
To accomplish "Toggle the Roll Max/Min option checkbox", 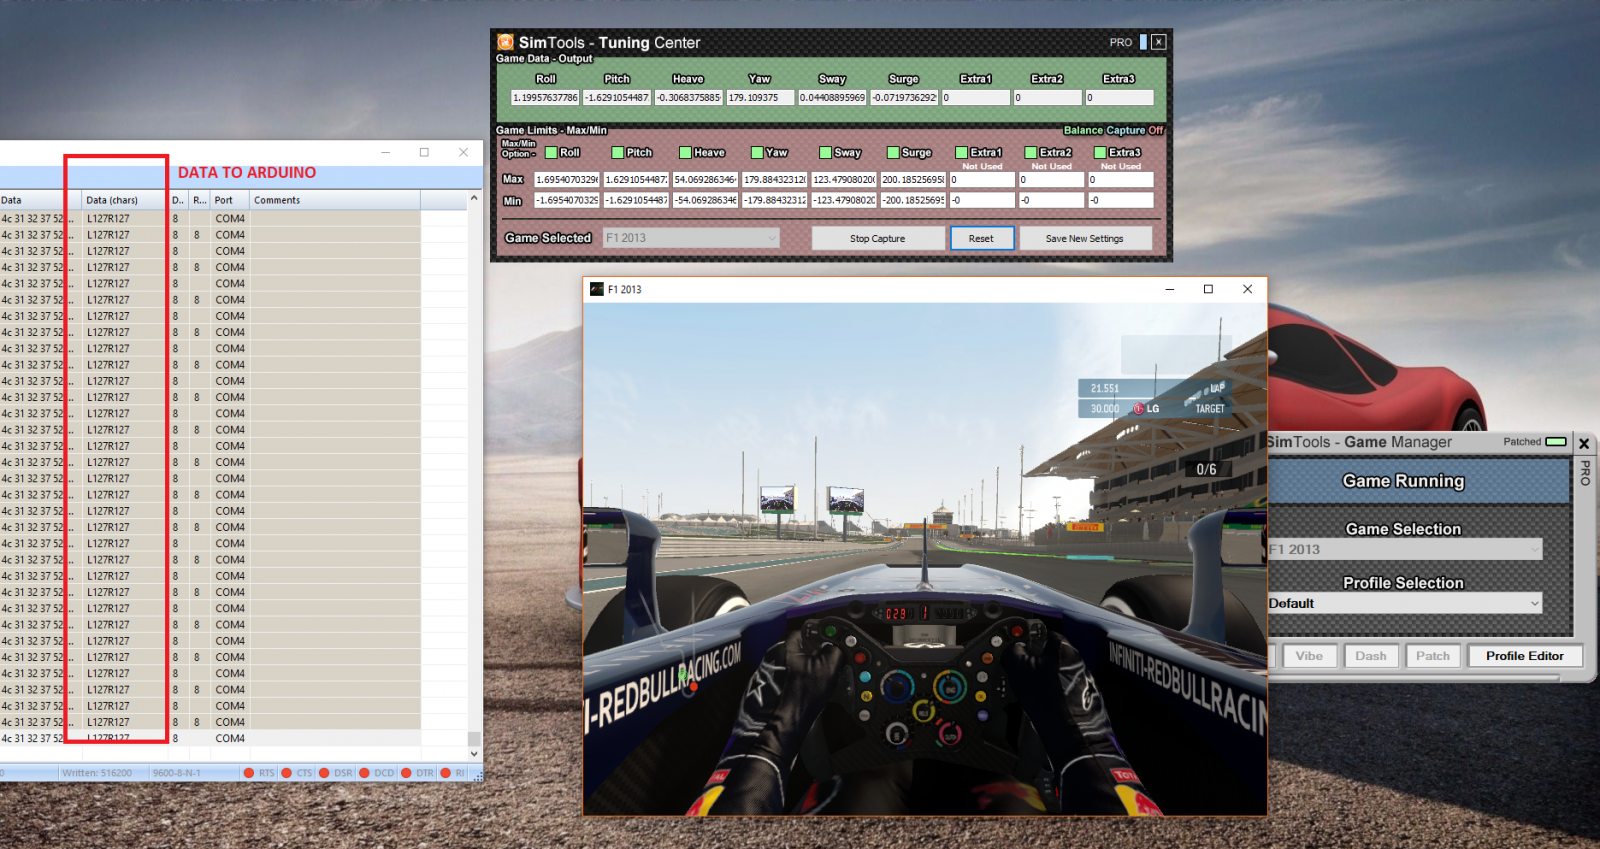I will pyautogui.click(x=551, y=153).
